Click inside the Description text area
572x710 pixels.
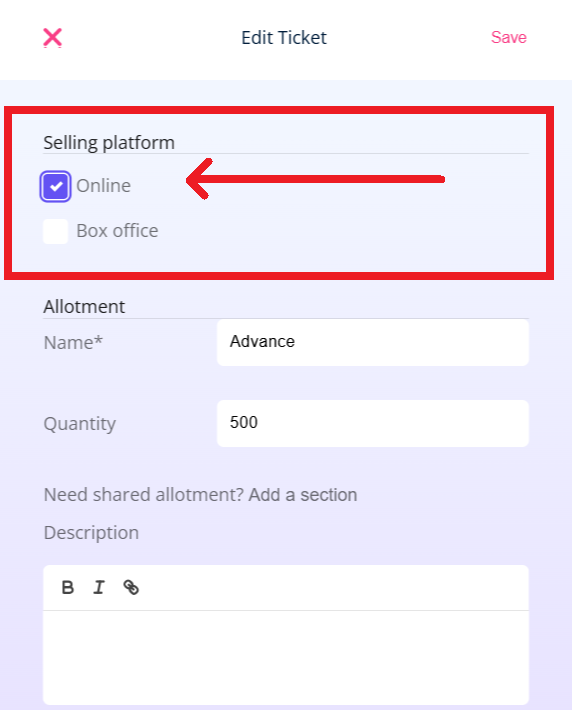(x=286, y=657)
